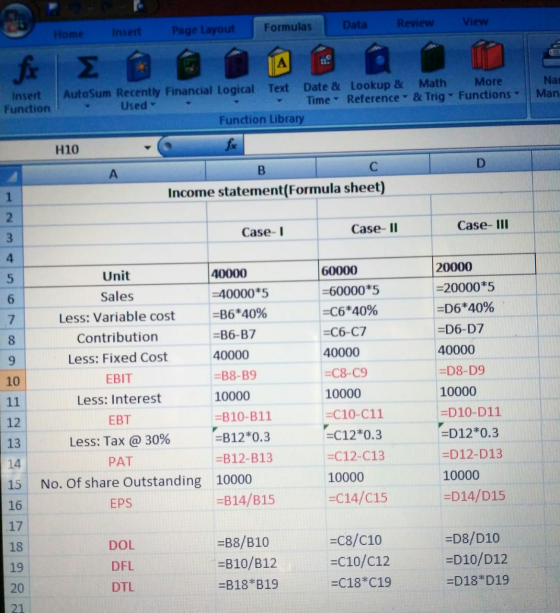Viewport: 560px width, 613px height.
Task: Select the Case- III cell
Action: coord(483,225)
